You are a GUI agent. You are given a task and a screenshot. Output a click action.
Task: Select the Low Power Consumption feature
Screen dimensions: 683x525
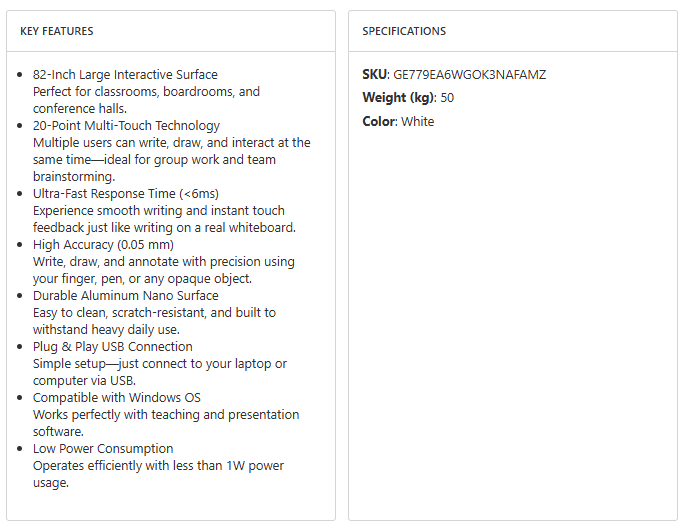tap(103, 449)
